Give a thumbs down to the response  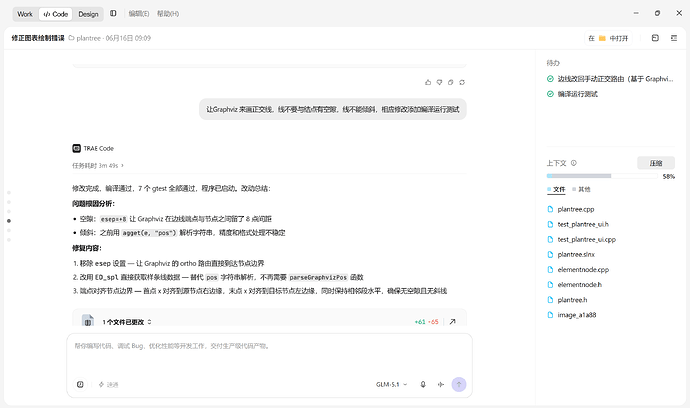(439, 82)
